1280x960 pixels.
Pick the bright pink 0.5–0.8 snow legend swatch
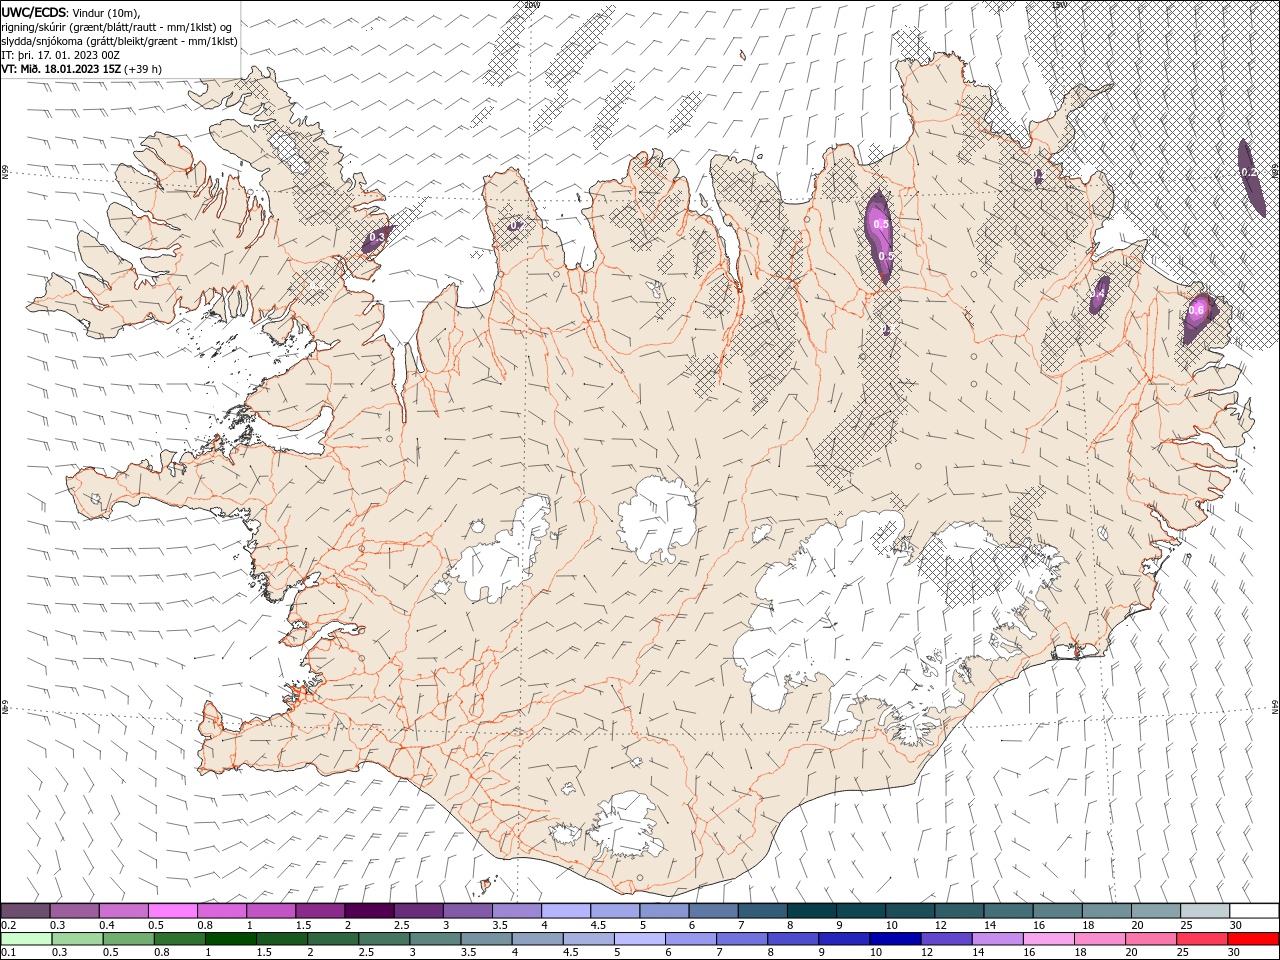173,910
